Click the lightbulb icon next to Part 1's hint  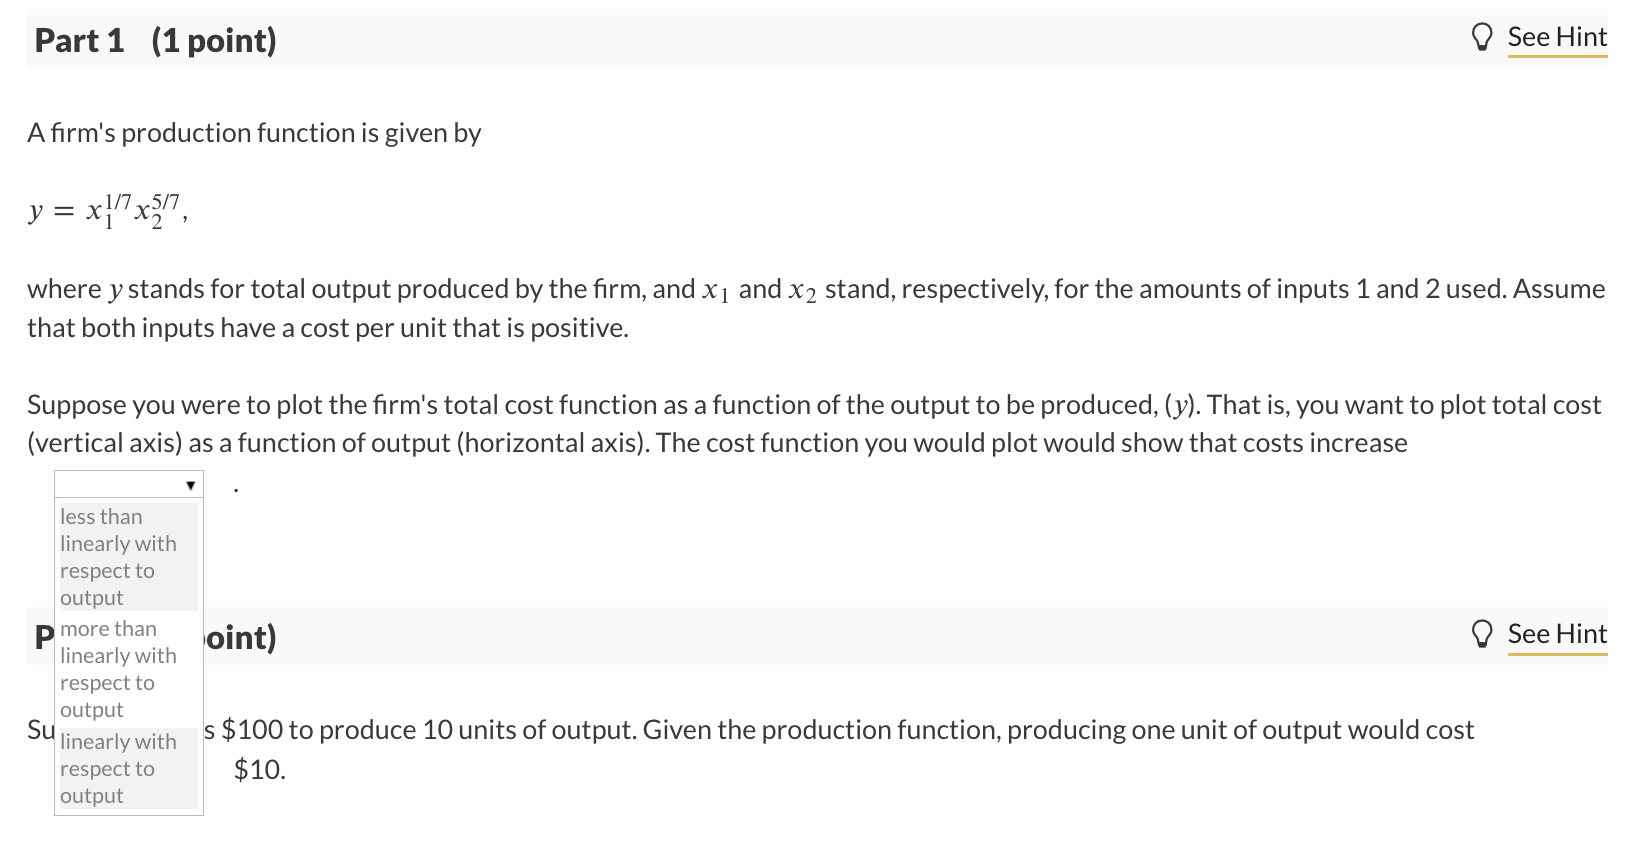(1483, 36)
